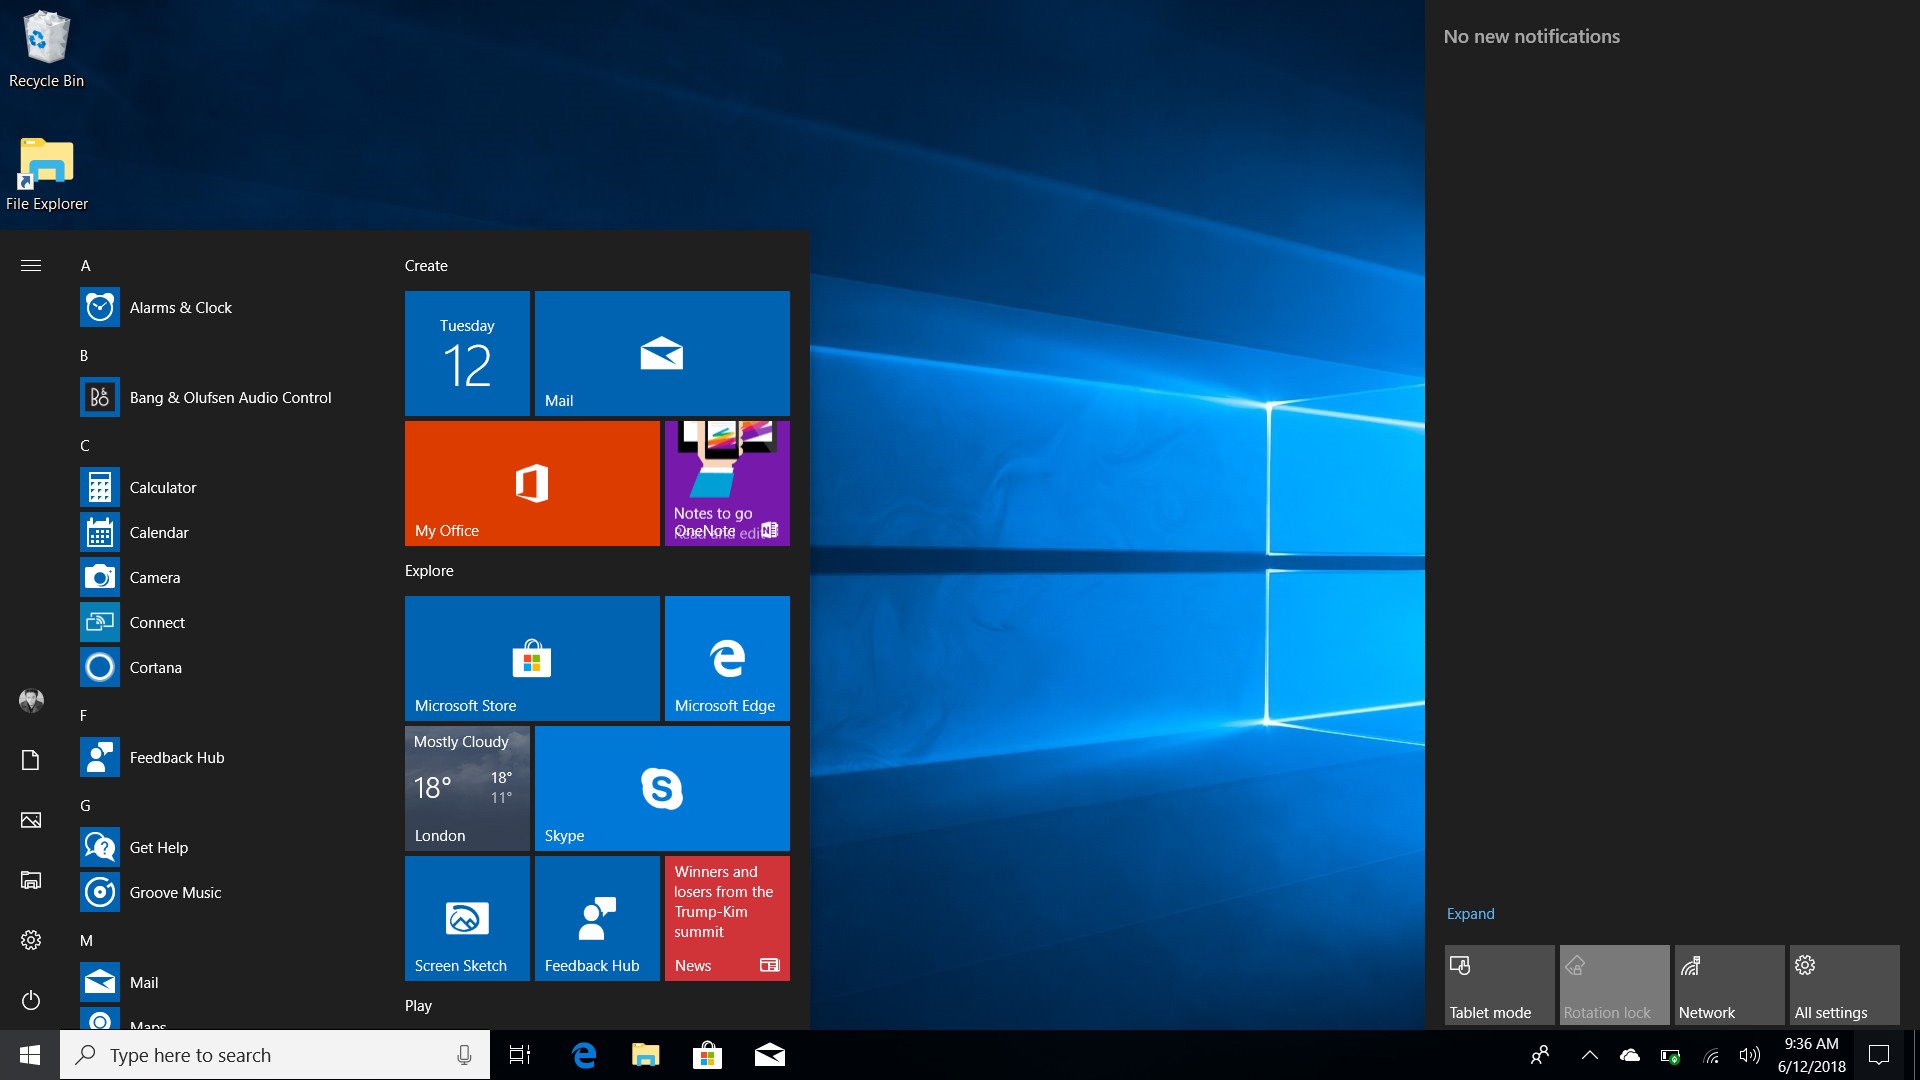
Task: Open the Mail tile
Action: click(662, 353)
